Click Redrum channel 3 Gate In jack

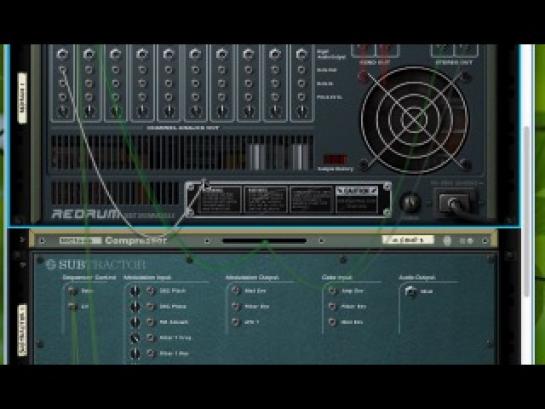pos(115,84)
